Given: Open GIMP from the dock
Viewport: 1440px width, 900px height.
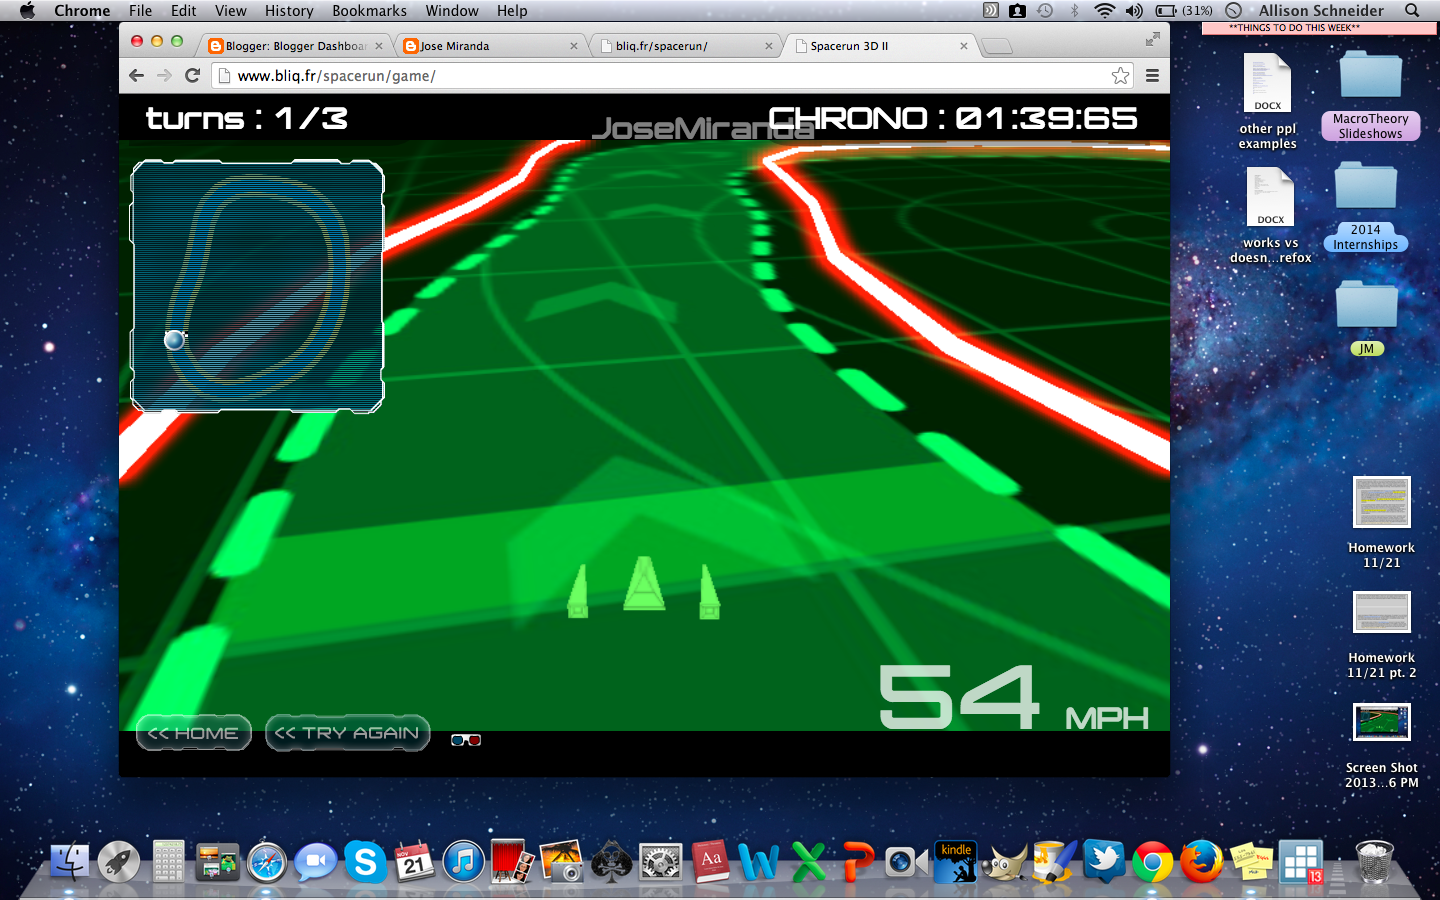Looking at the screenshot, I should tap(1004, 861).
